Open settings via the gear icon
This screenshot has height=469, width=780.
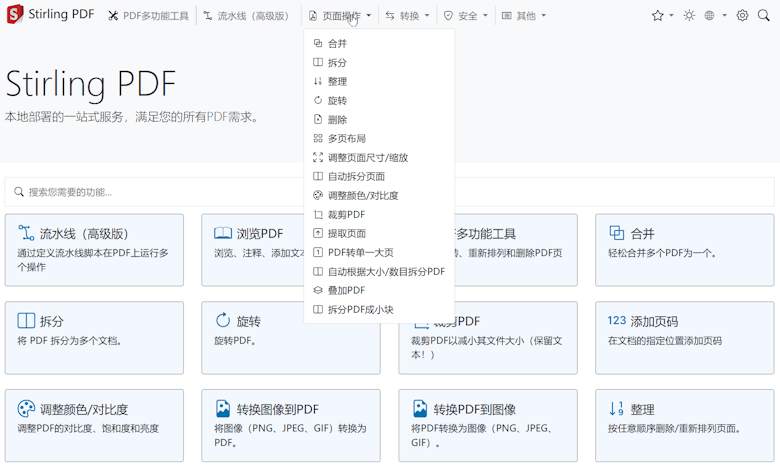coord(742,16)
